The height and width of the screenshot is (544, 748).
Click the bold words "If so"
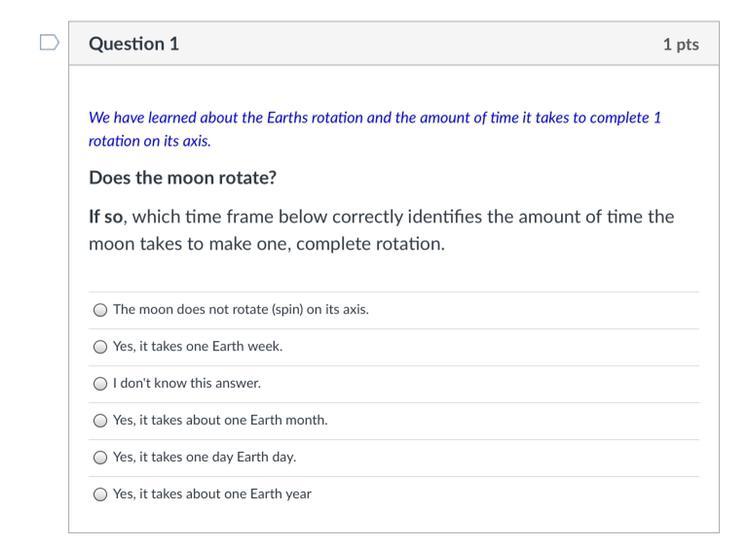pos(105,217)
